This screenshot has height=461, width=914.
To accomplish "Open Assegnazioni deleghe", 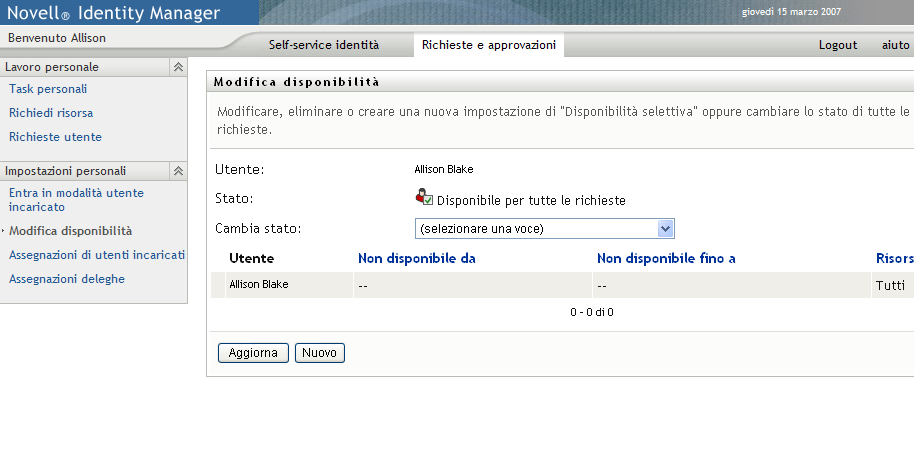I will pyautogui.click(x=66, y=279).
